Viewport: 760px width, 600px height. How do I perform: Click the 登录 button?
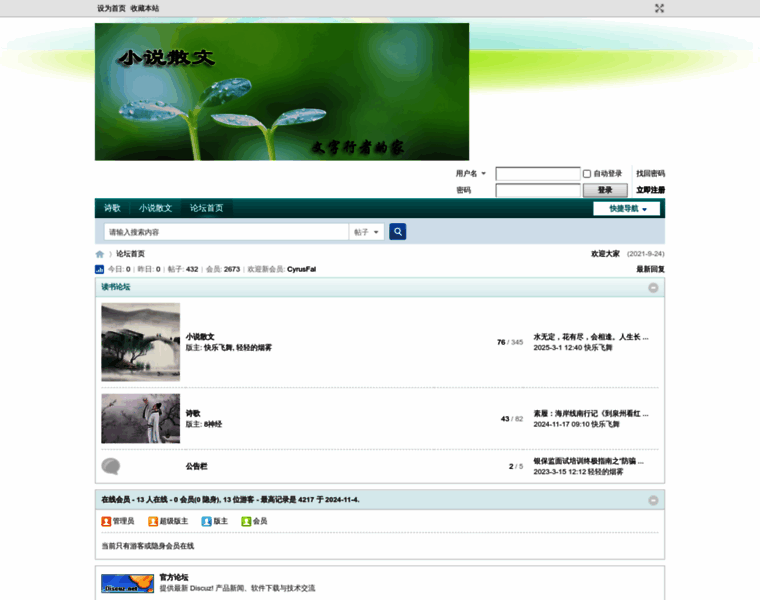coord(605,190)
